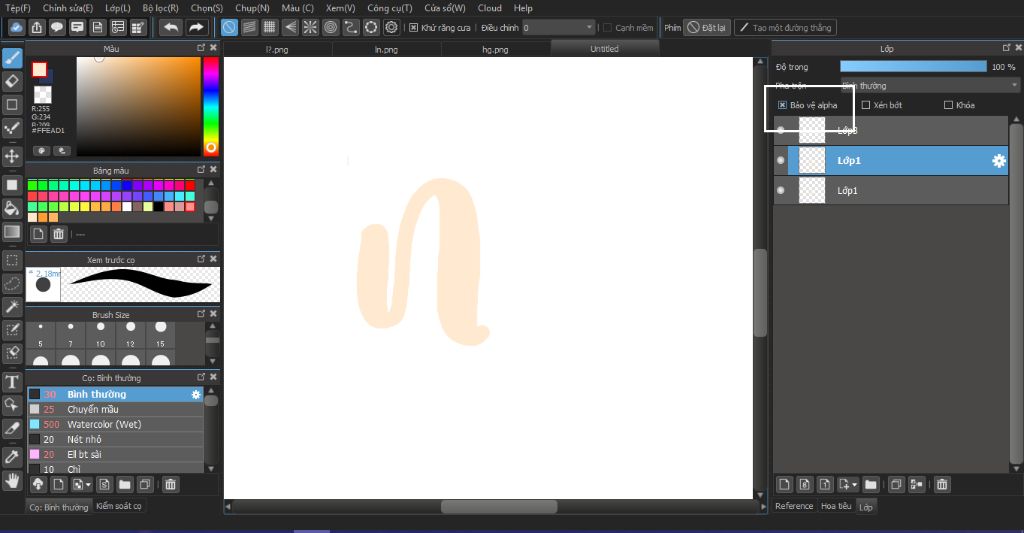Click the Đặt lại button

tap(706, 27)
